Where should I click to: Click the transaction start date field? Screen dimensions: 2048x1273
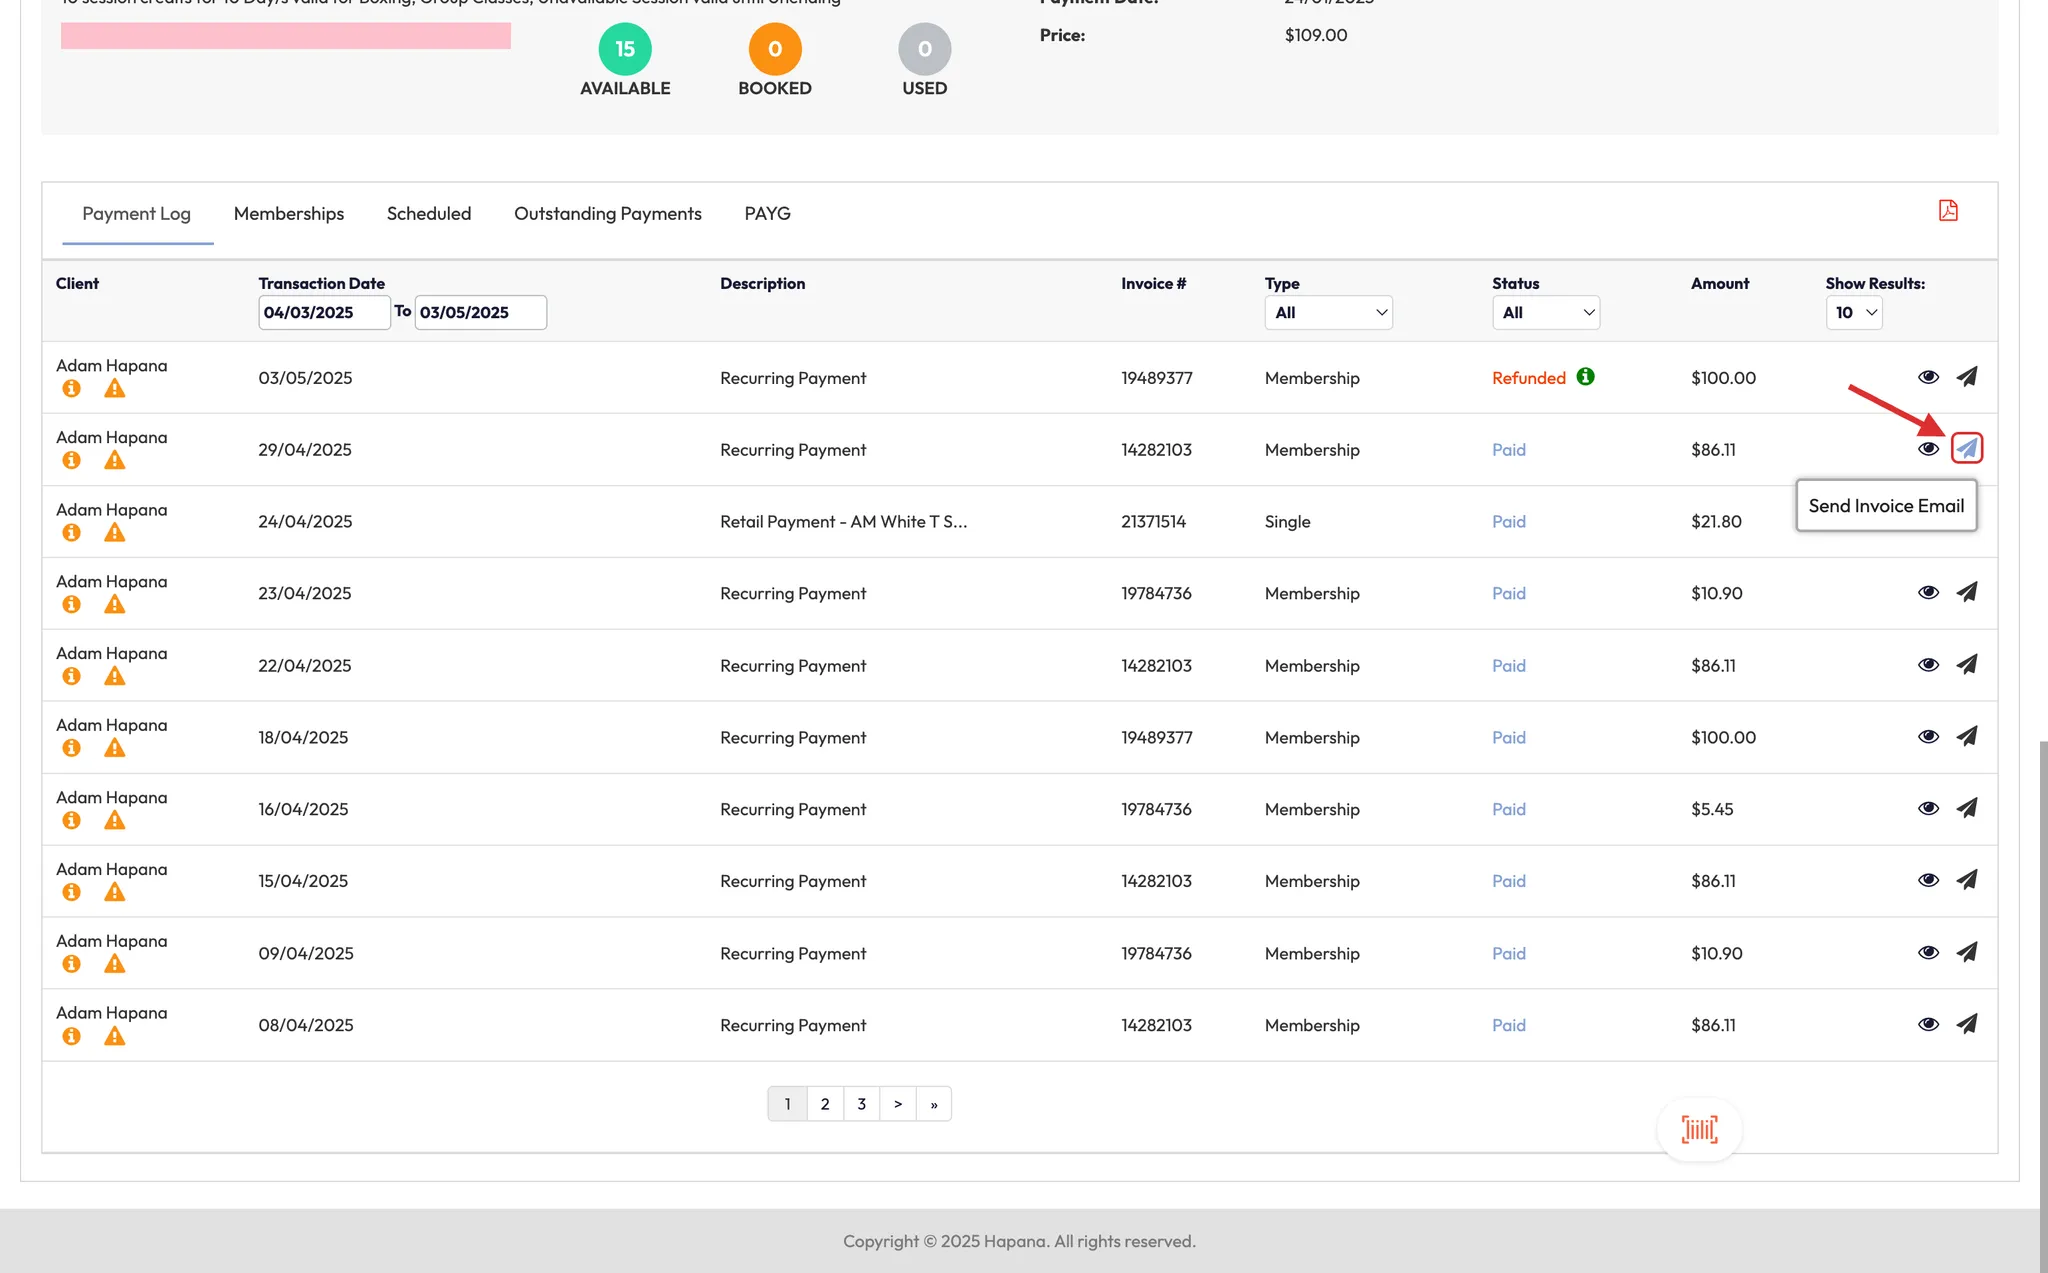(x=323, y=313)
